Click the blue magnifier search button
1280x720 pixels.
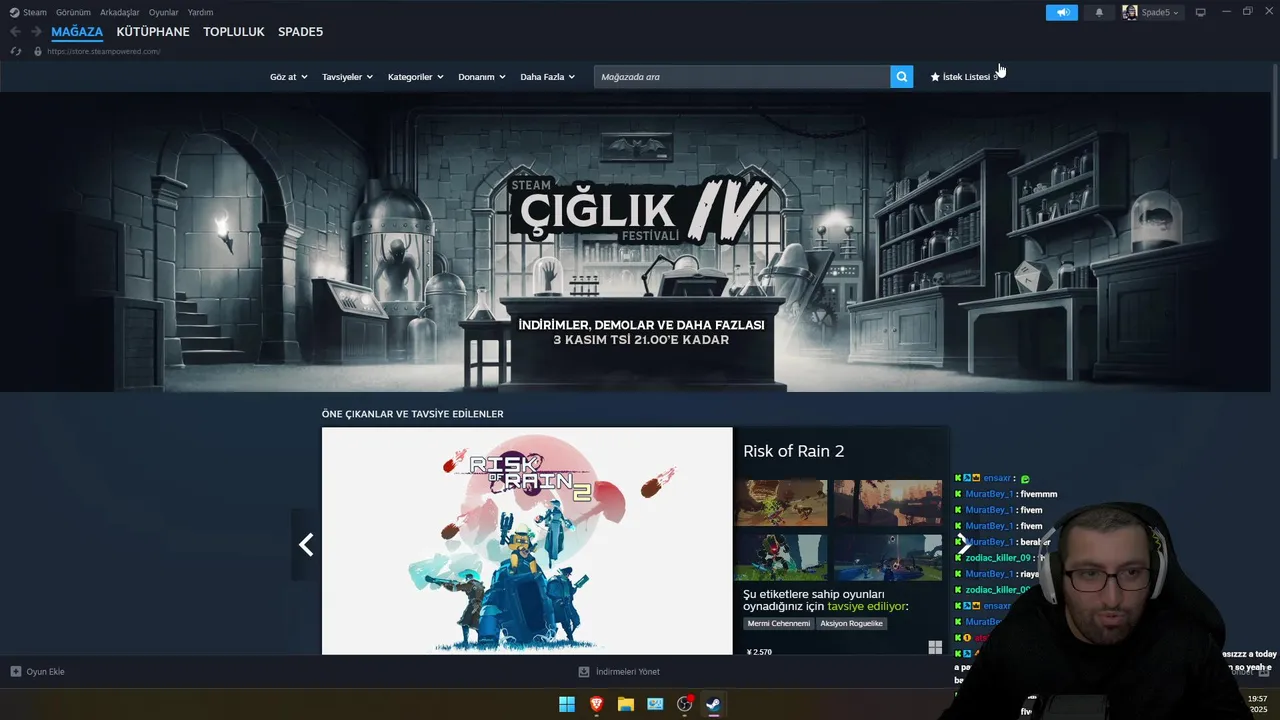click(902, 76)
